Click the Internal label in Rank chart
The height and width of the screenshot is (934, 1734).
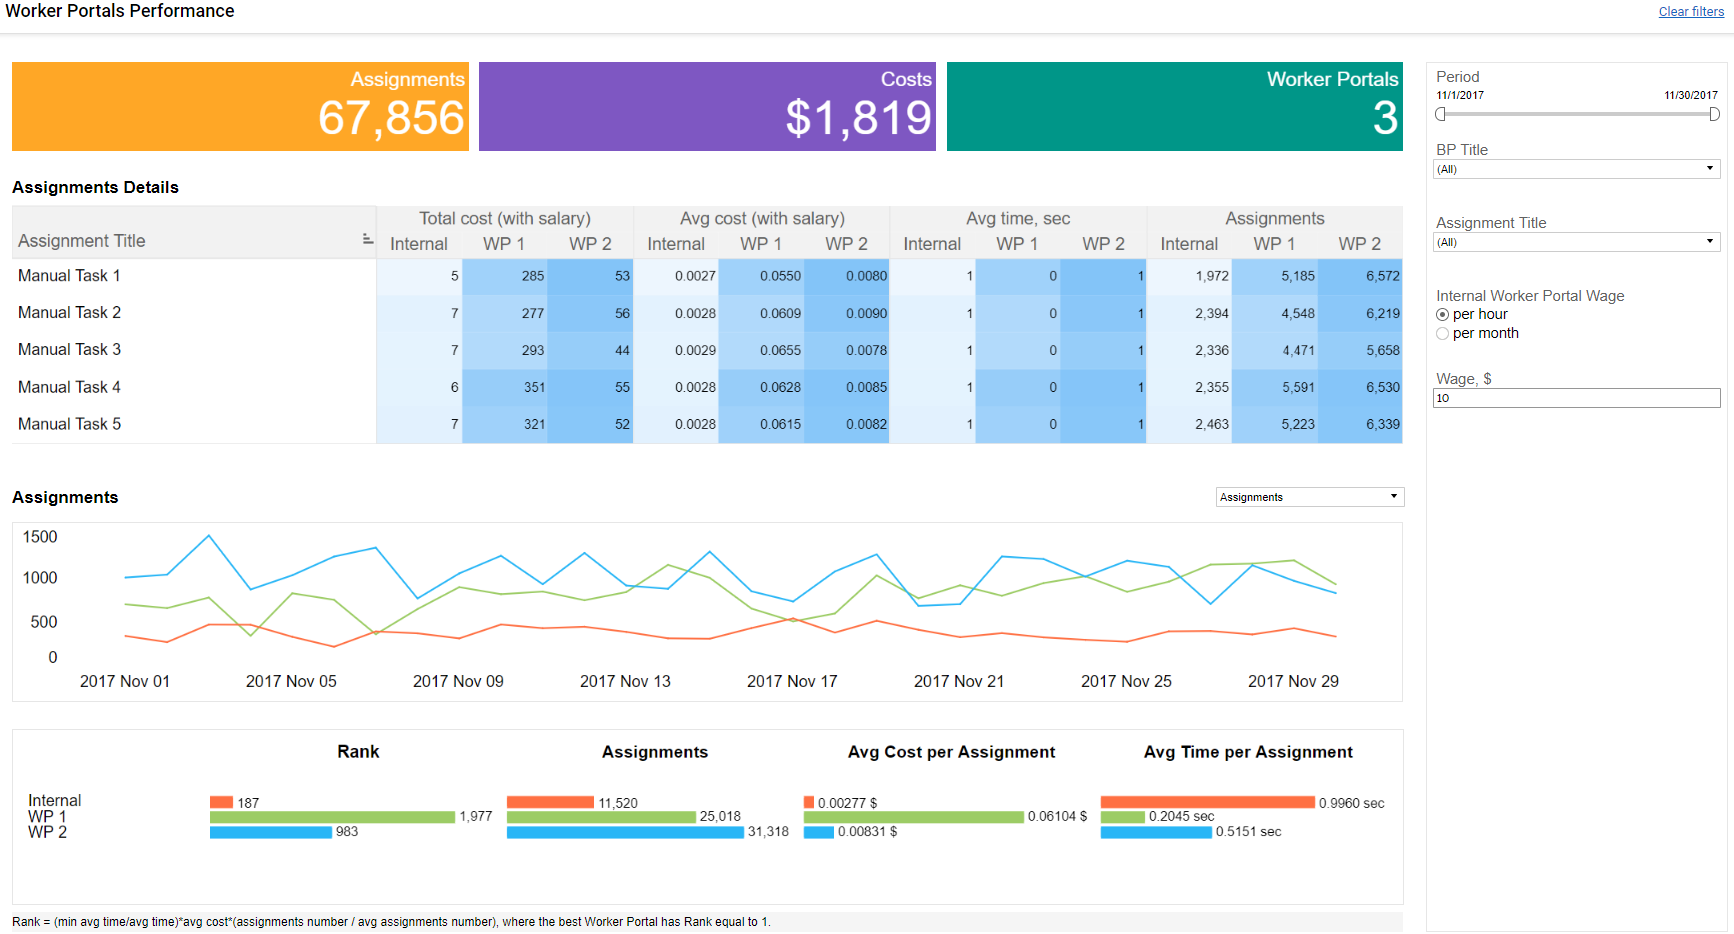click(54, 801)
